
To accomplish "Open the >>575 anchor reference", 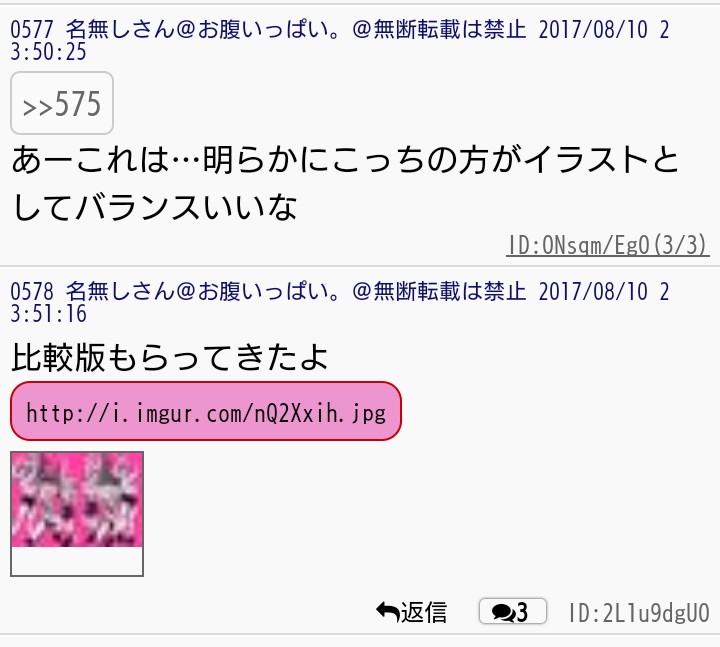I will (62, 103).
